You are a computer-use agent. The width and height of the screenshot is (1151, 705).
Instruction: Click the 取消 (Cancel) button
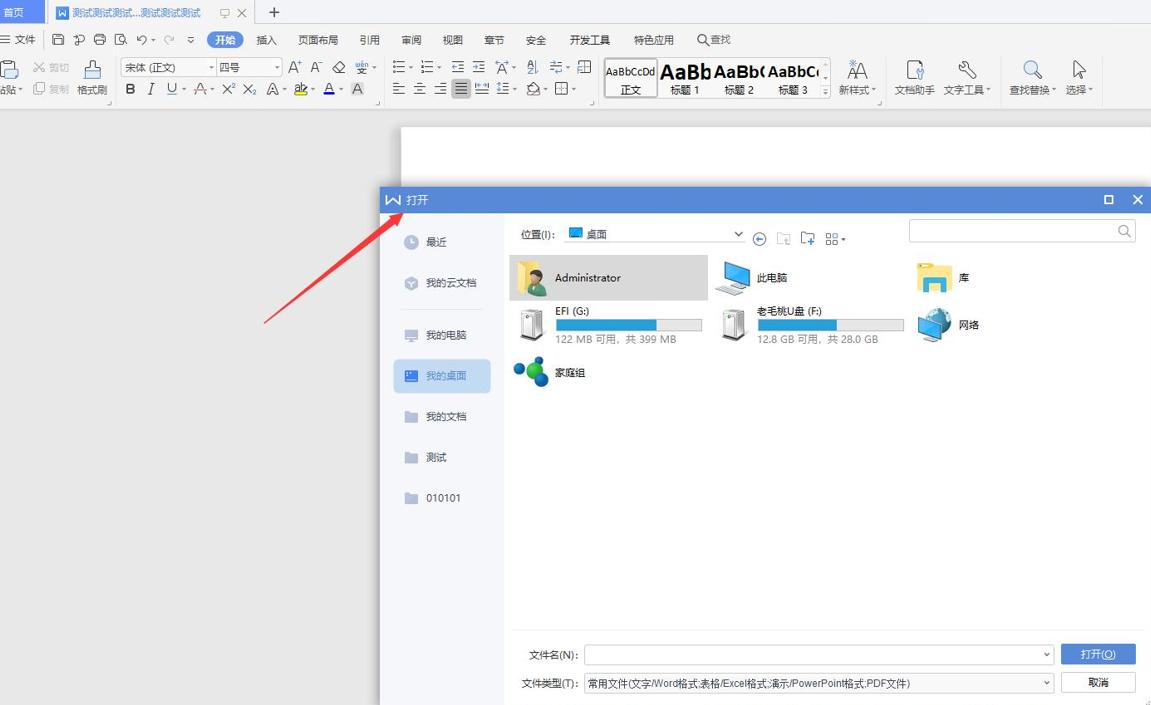tap(1097, 681)
